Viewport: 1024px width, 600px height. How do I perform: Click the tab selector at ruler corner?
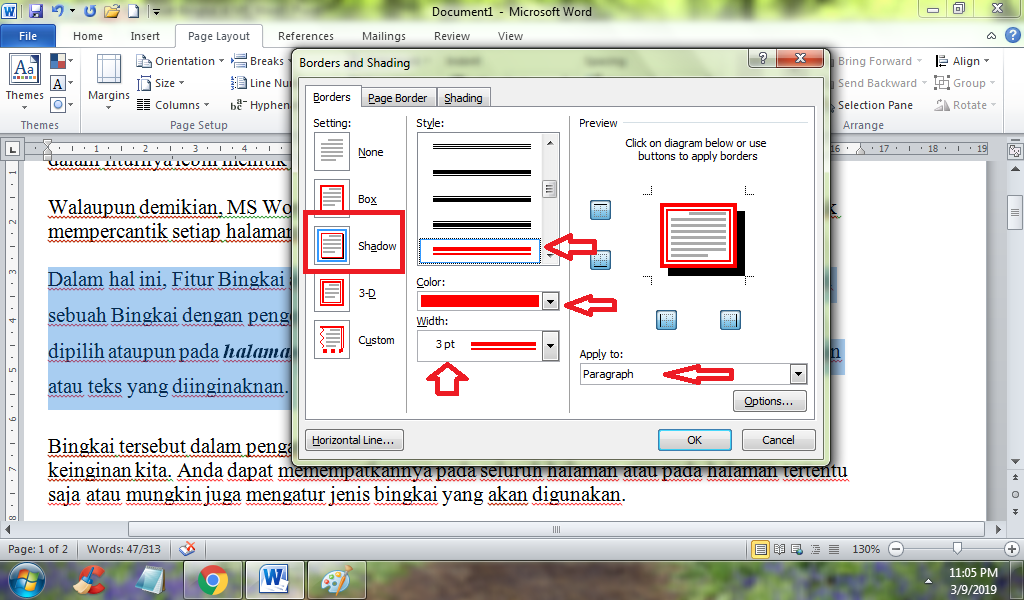12,150
